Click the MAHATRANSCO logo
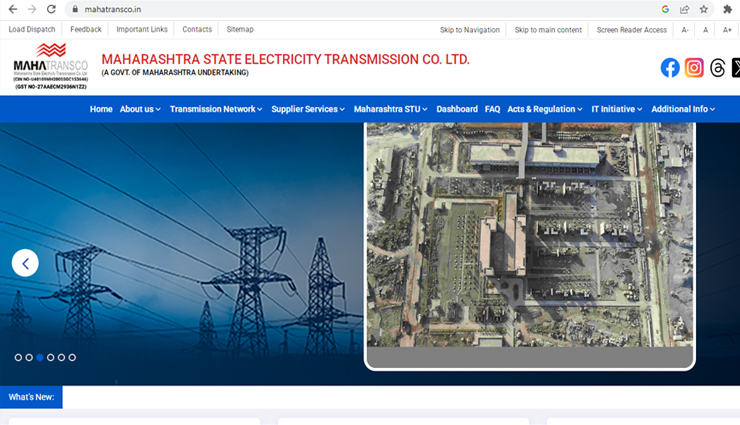 (x=50, y=66)
